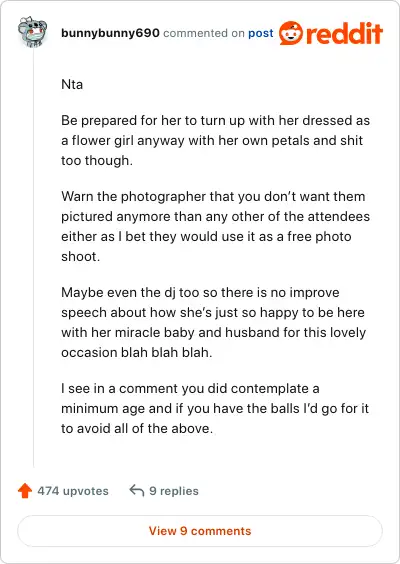Click the orange upvote arrow icon
This screenshot has height=564, width=400.
[25, 491]
